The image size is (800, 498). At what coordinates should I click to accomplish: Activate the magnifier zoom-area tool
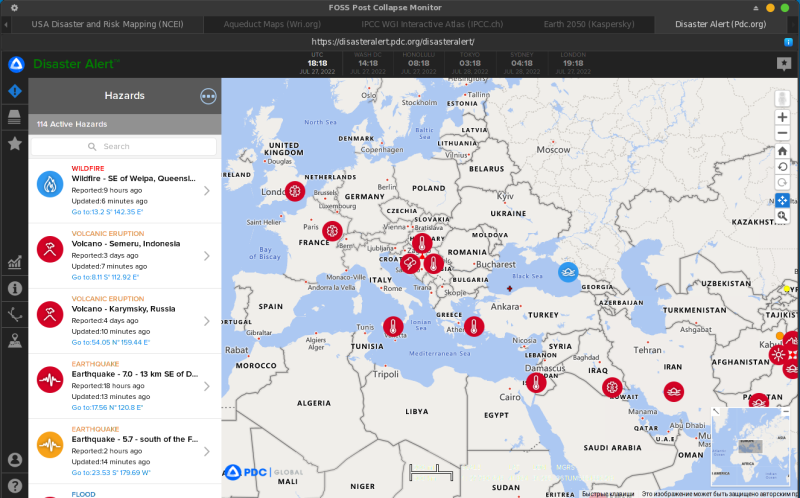tap(782, 215)
